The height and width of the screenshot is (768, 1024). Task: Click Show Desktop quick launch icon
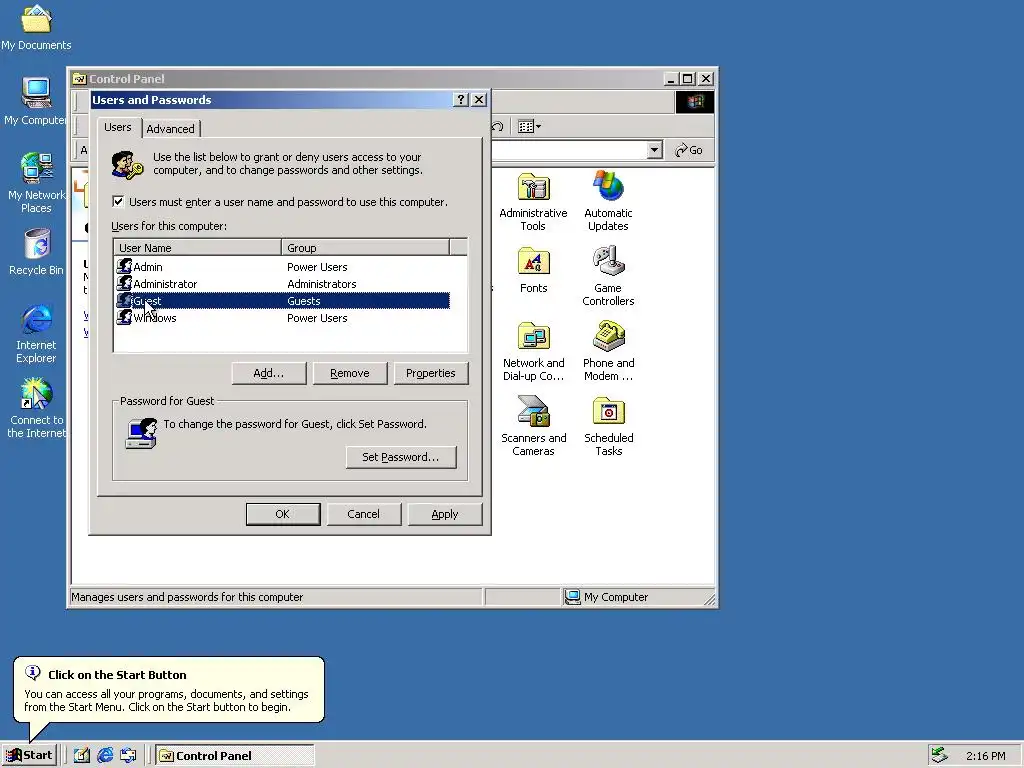click(82, 755)
